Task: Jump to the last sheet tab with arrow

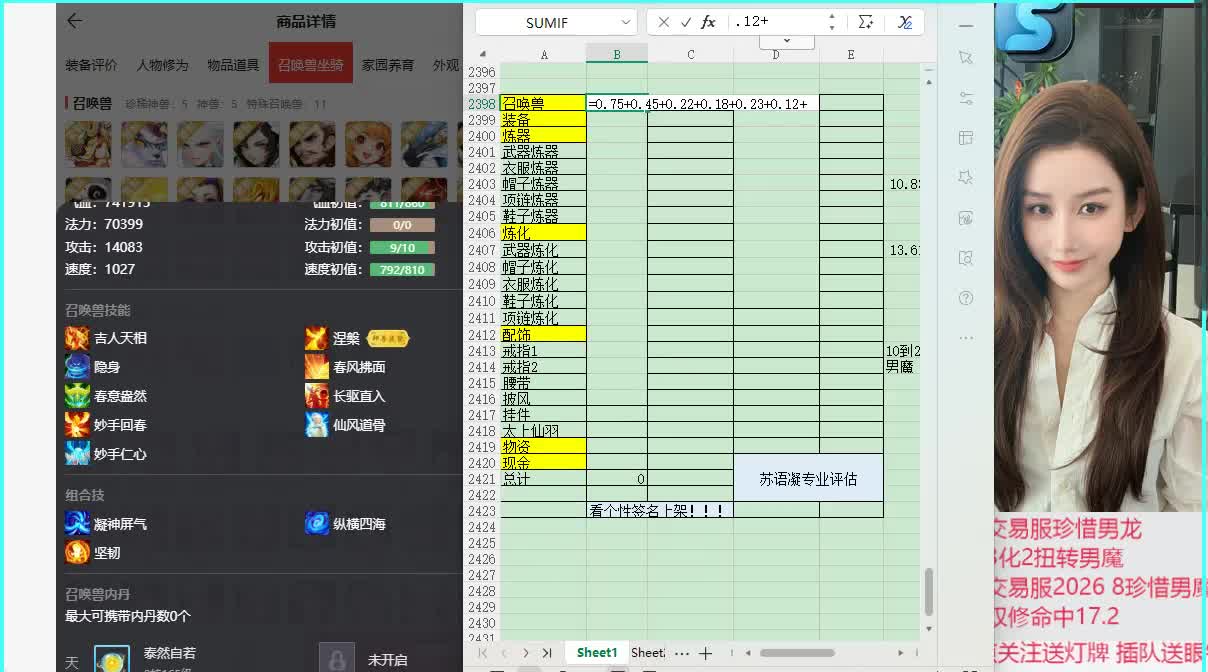Action: (x=547, y=653)
